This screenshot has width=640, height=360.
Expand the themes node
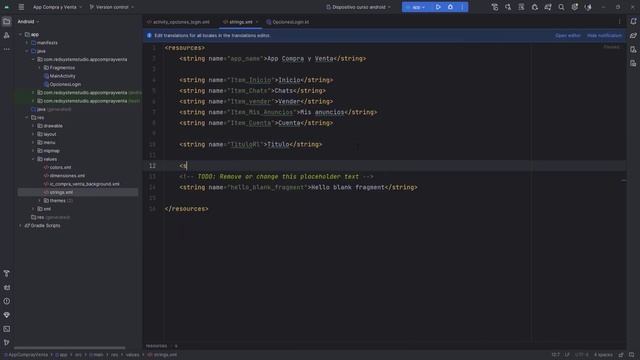tap(40, 201)
